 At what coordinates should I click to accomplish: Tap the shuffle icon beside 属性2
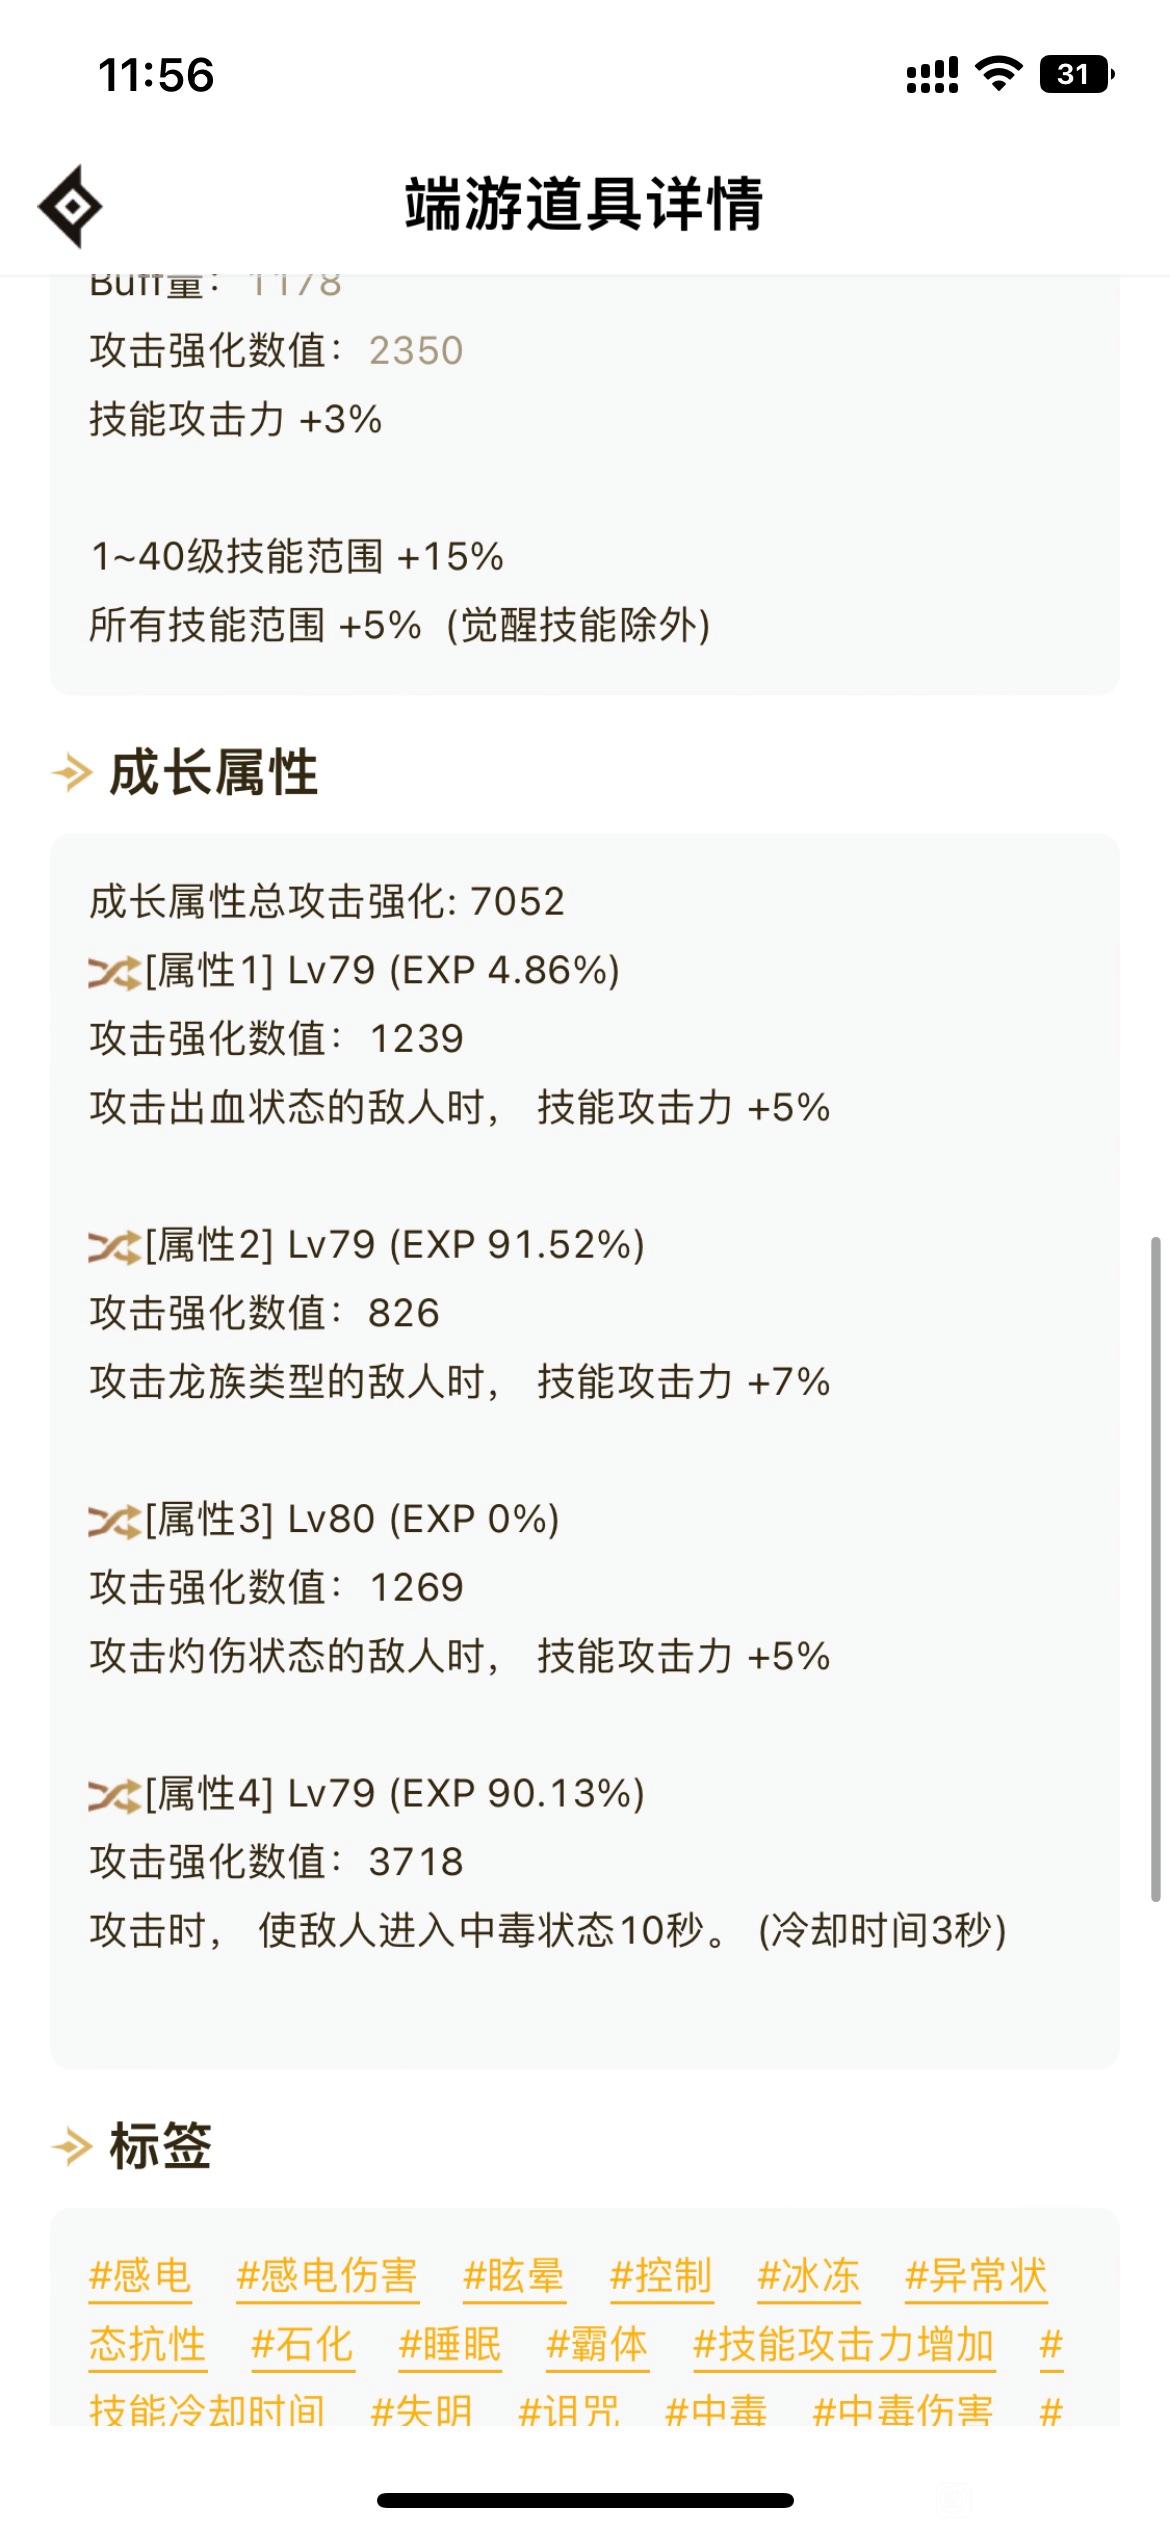(x=114, y=1246)
